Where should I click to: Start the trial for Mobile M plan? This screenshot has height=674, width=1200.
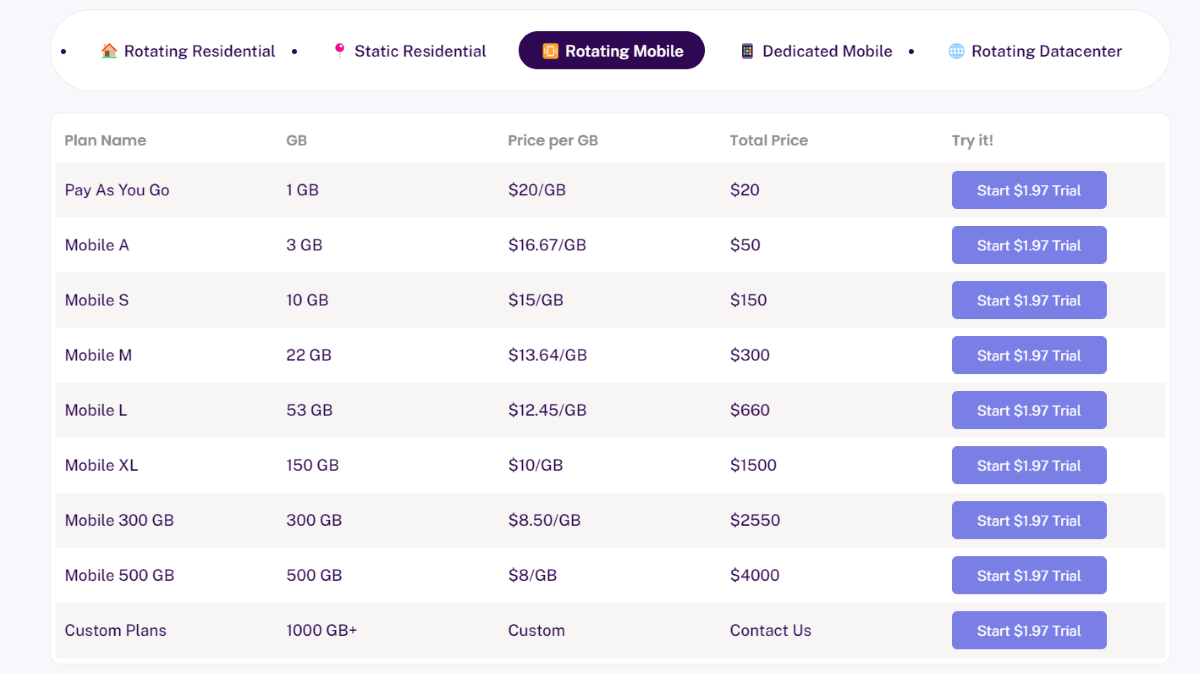1029,355
